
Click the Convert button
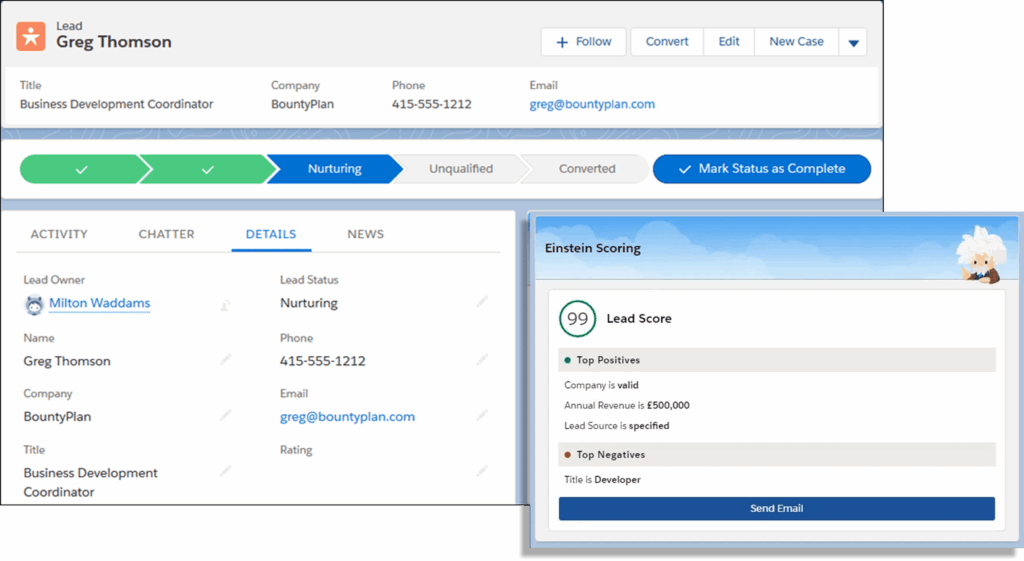667,42
